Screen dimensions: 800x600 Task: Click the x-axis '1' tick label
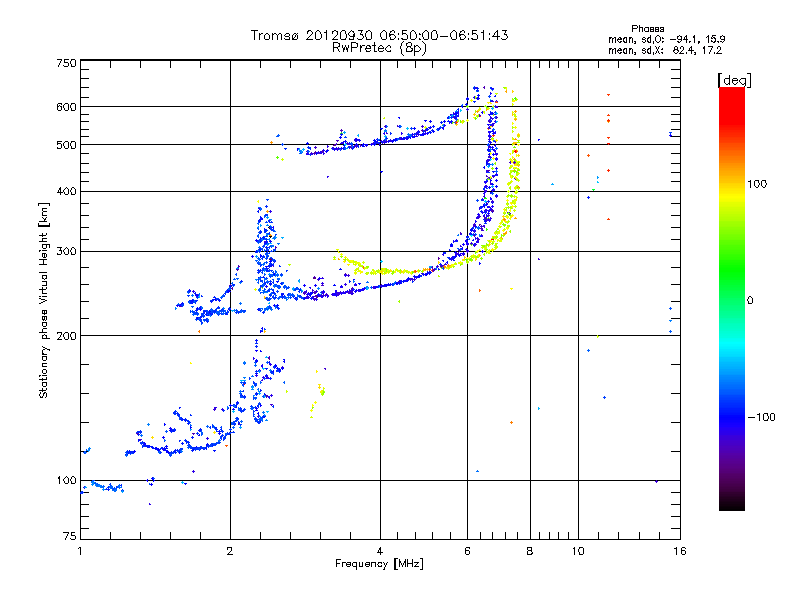pyautogui.click(x=80, y=551)
